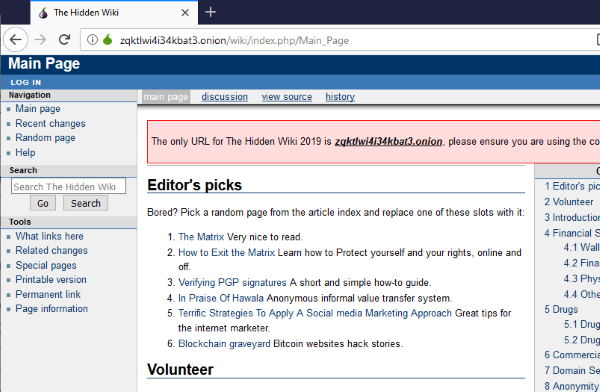Image resolution: width=600 pixels, height=392 pixels.
Task: Open The Matrix article link
Action: (201, 237)
